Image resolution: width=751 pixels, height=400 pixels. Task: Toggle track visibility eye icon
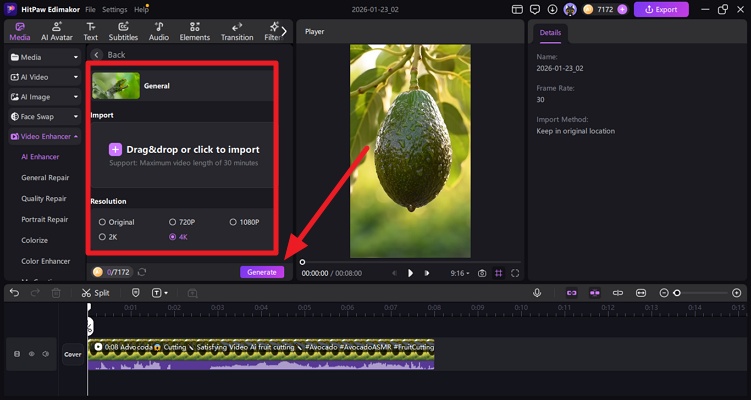coord(31,354)
